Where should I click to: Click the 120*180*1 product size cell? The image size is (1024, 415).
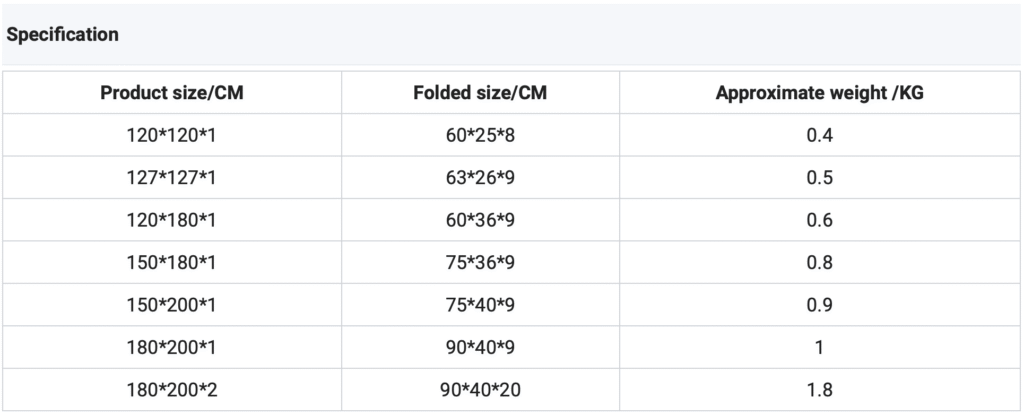tap(172, 220)
